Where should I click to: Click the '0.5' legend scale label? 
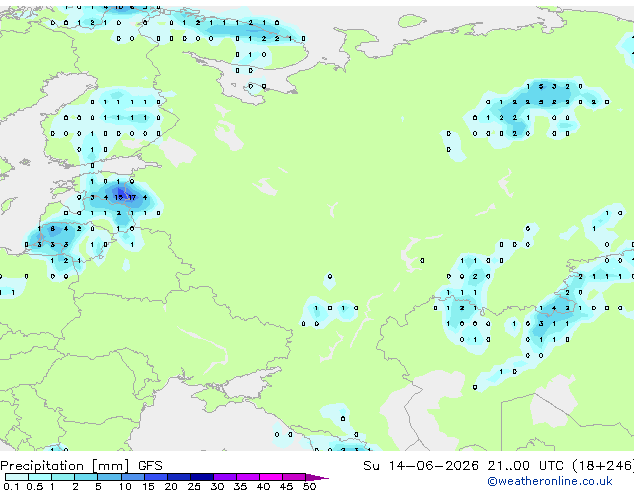click(x=35, y=486)
